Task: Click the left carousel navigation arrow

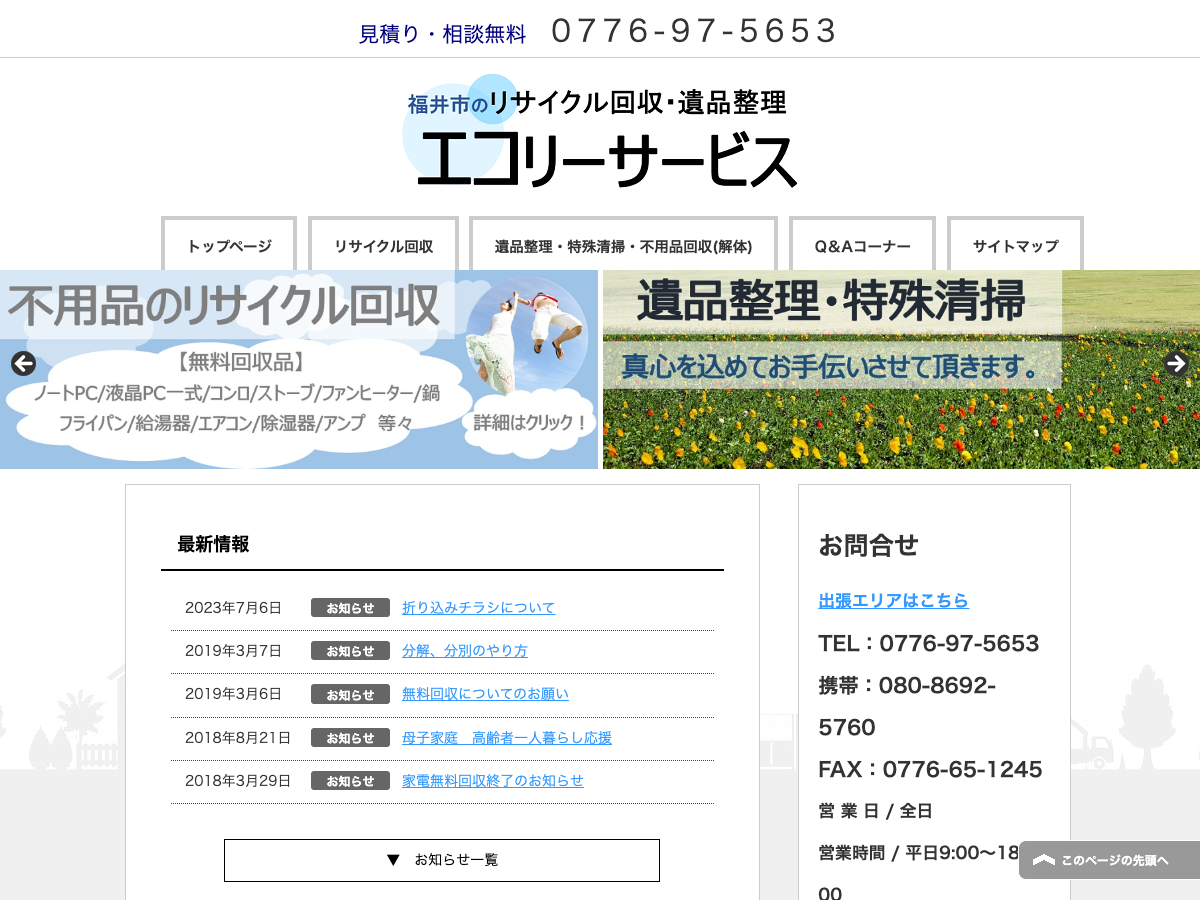Action: point(23,364)
